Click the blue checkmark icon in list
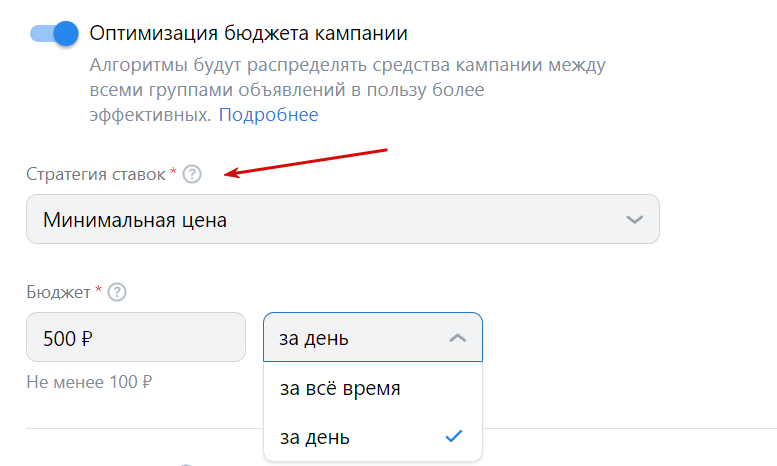This screenshot has width=777, height=466. coord(454,437)
